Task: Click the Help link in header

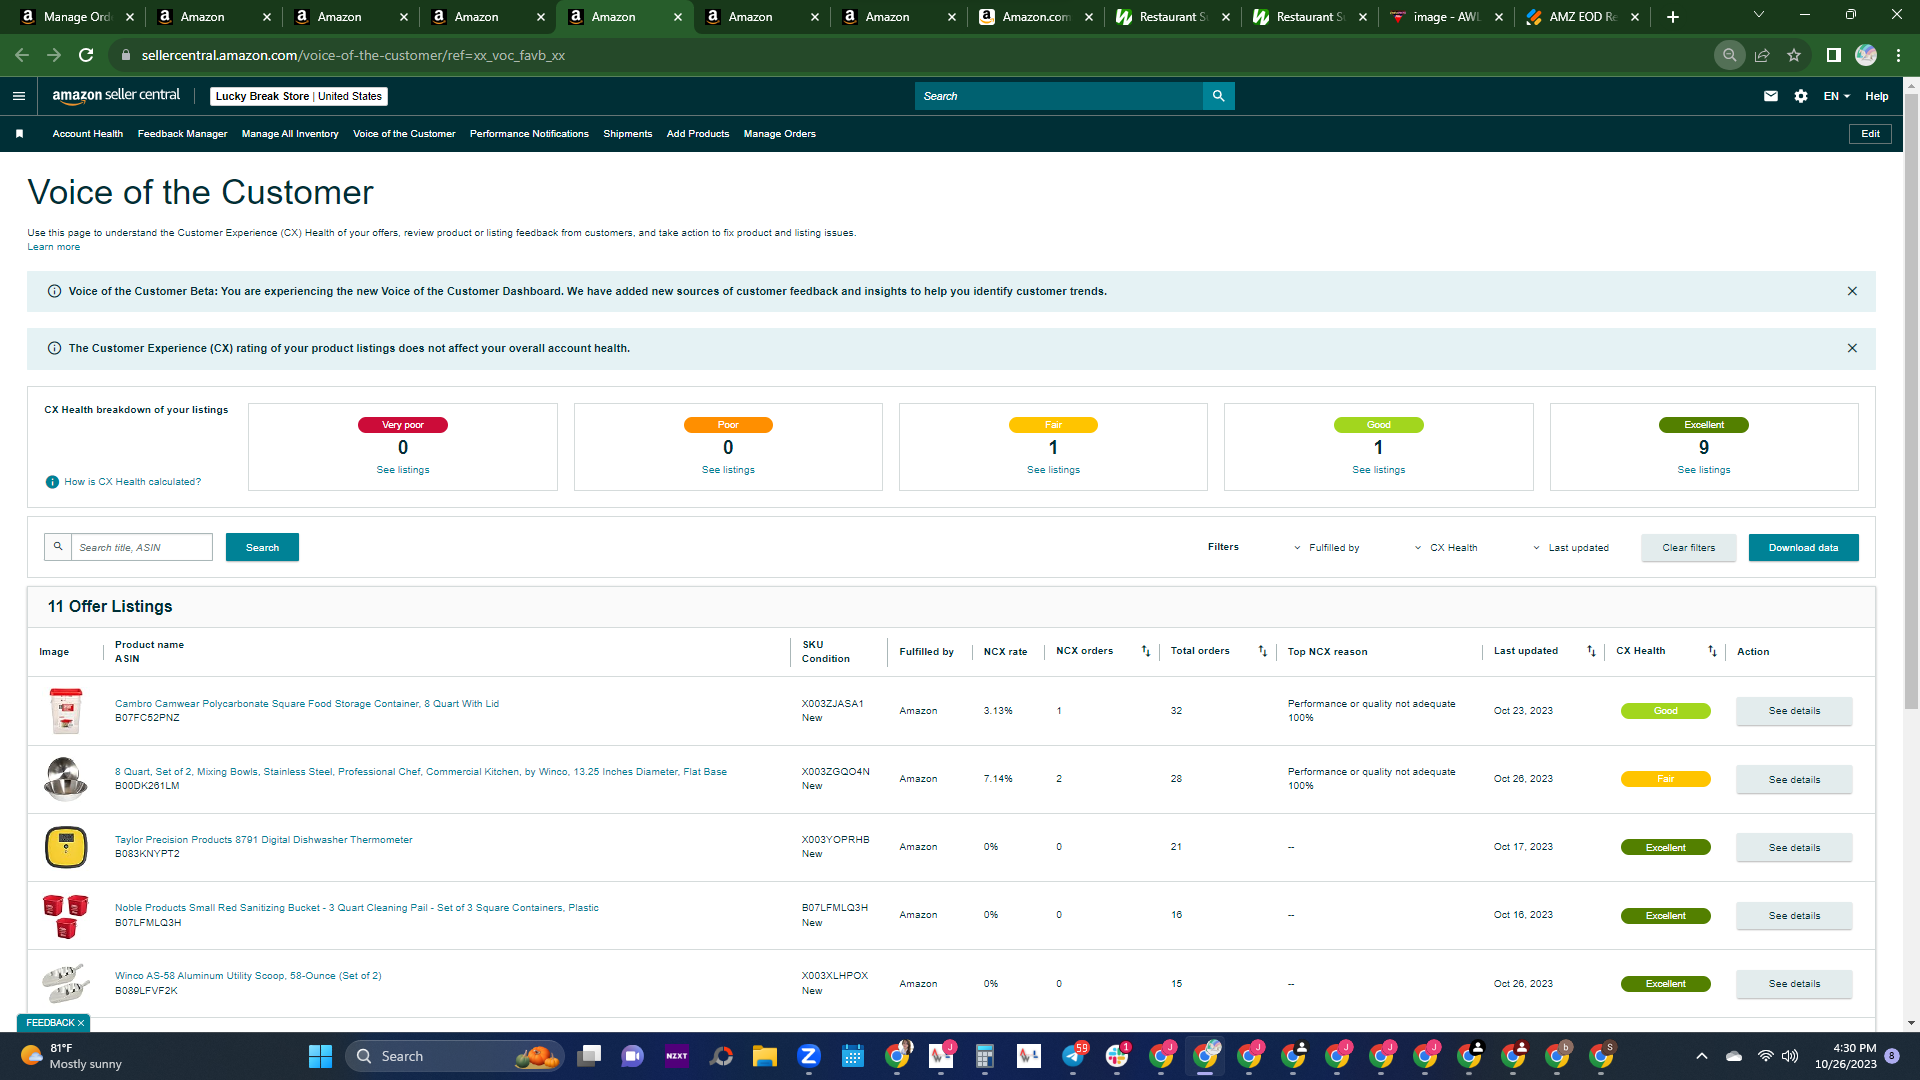Action: [1877, 96]
